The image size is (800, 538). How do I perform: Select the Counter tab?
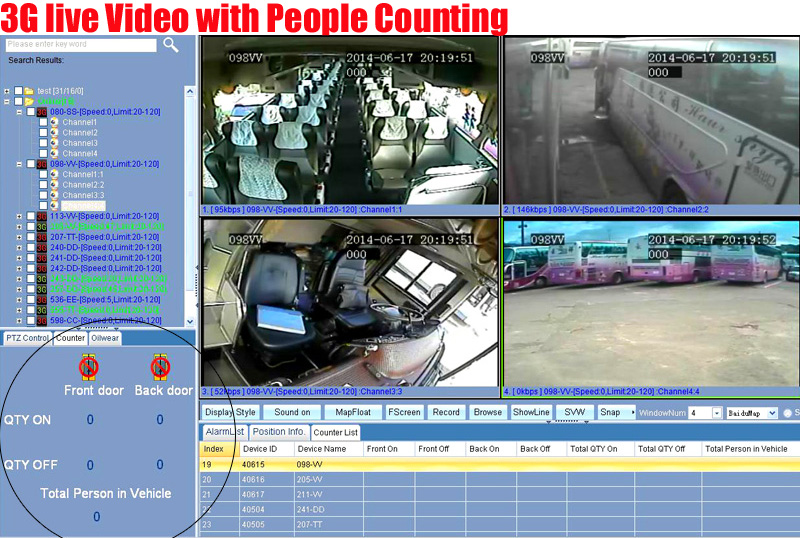(70, 338)
